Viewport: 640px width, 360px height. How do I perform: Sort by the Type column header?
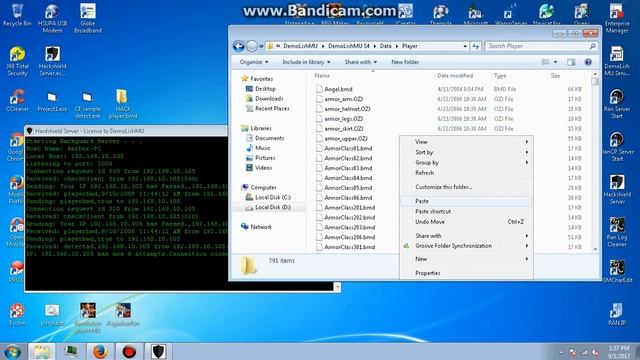[x=500, y=76]
